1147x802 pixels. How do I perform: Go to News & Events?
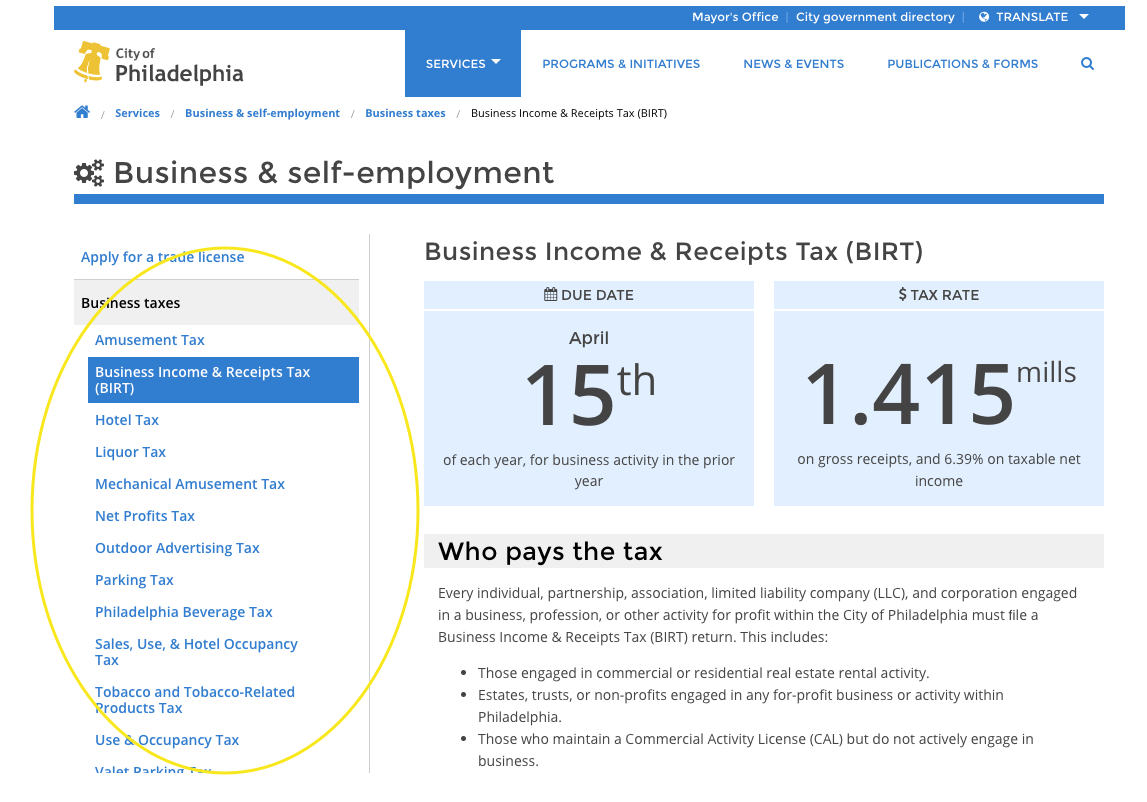coord(794,64)
